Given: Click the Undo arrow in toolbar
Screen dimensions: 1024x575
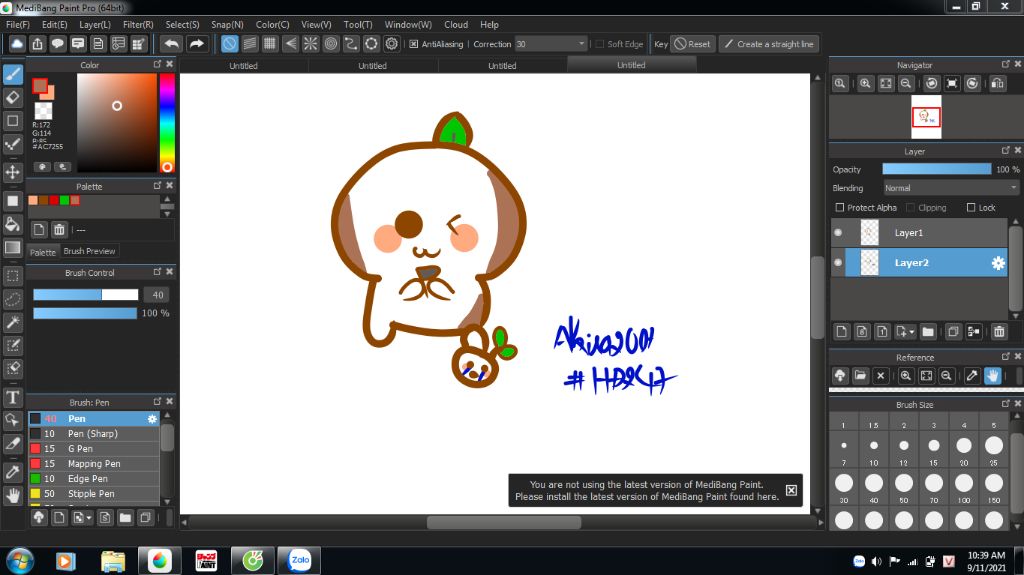Looking at the screenshot, I should 172,44.
